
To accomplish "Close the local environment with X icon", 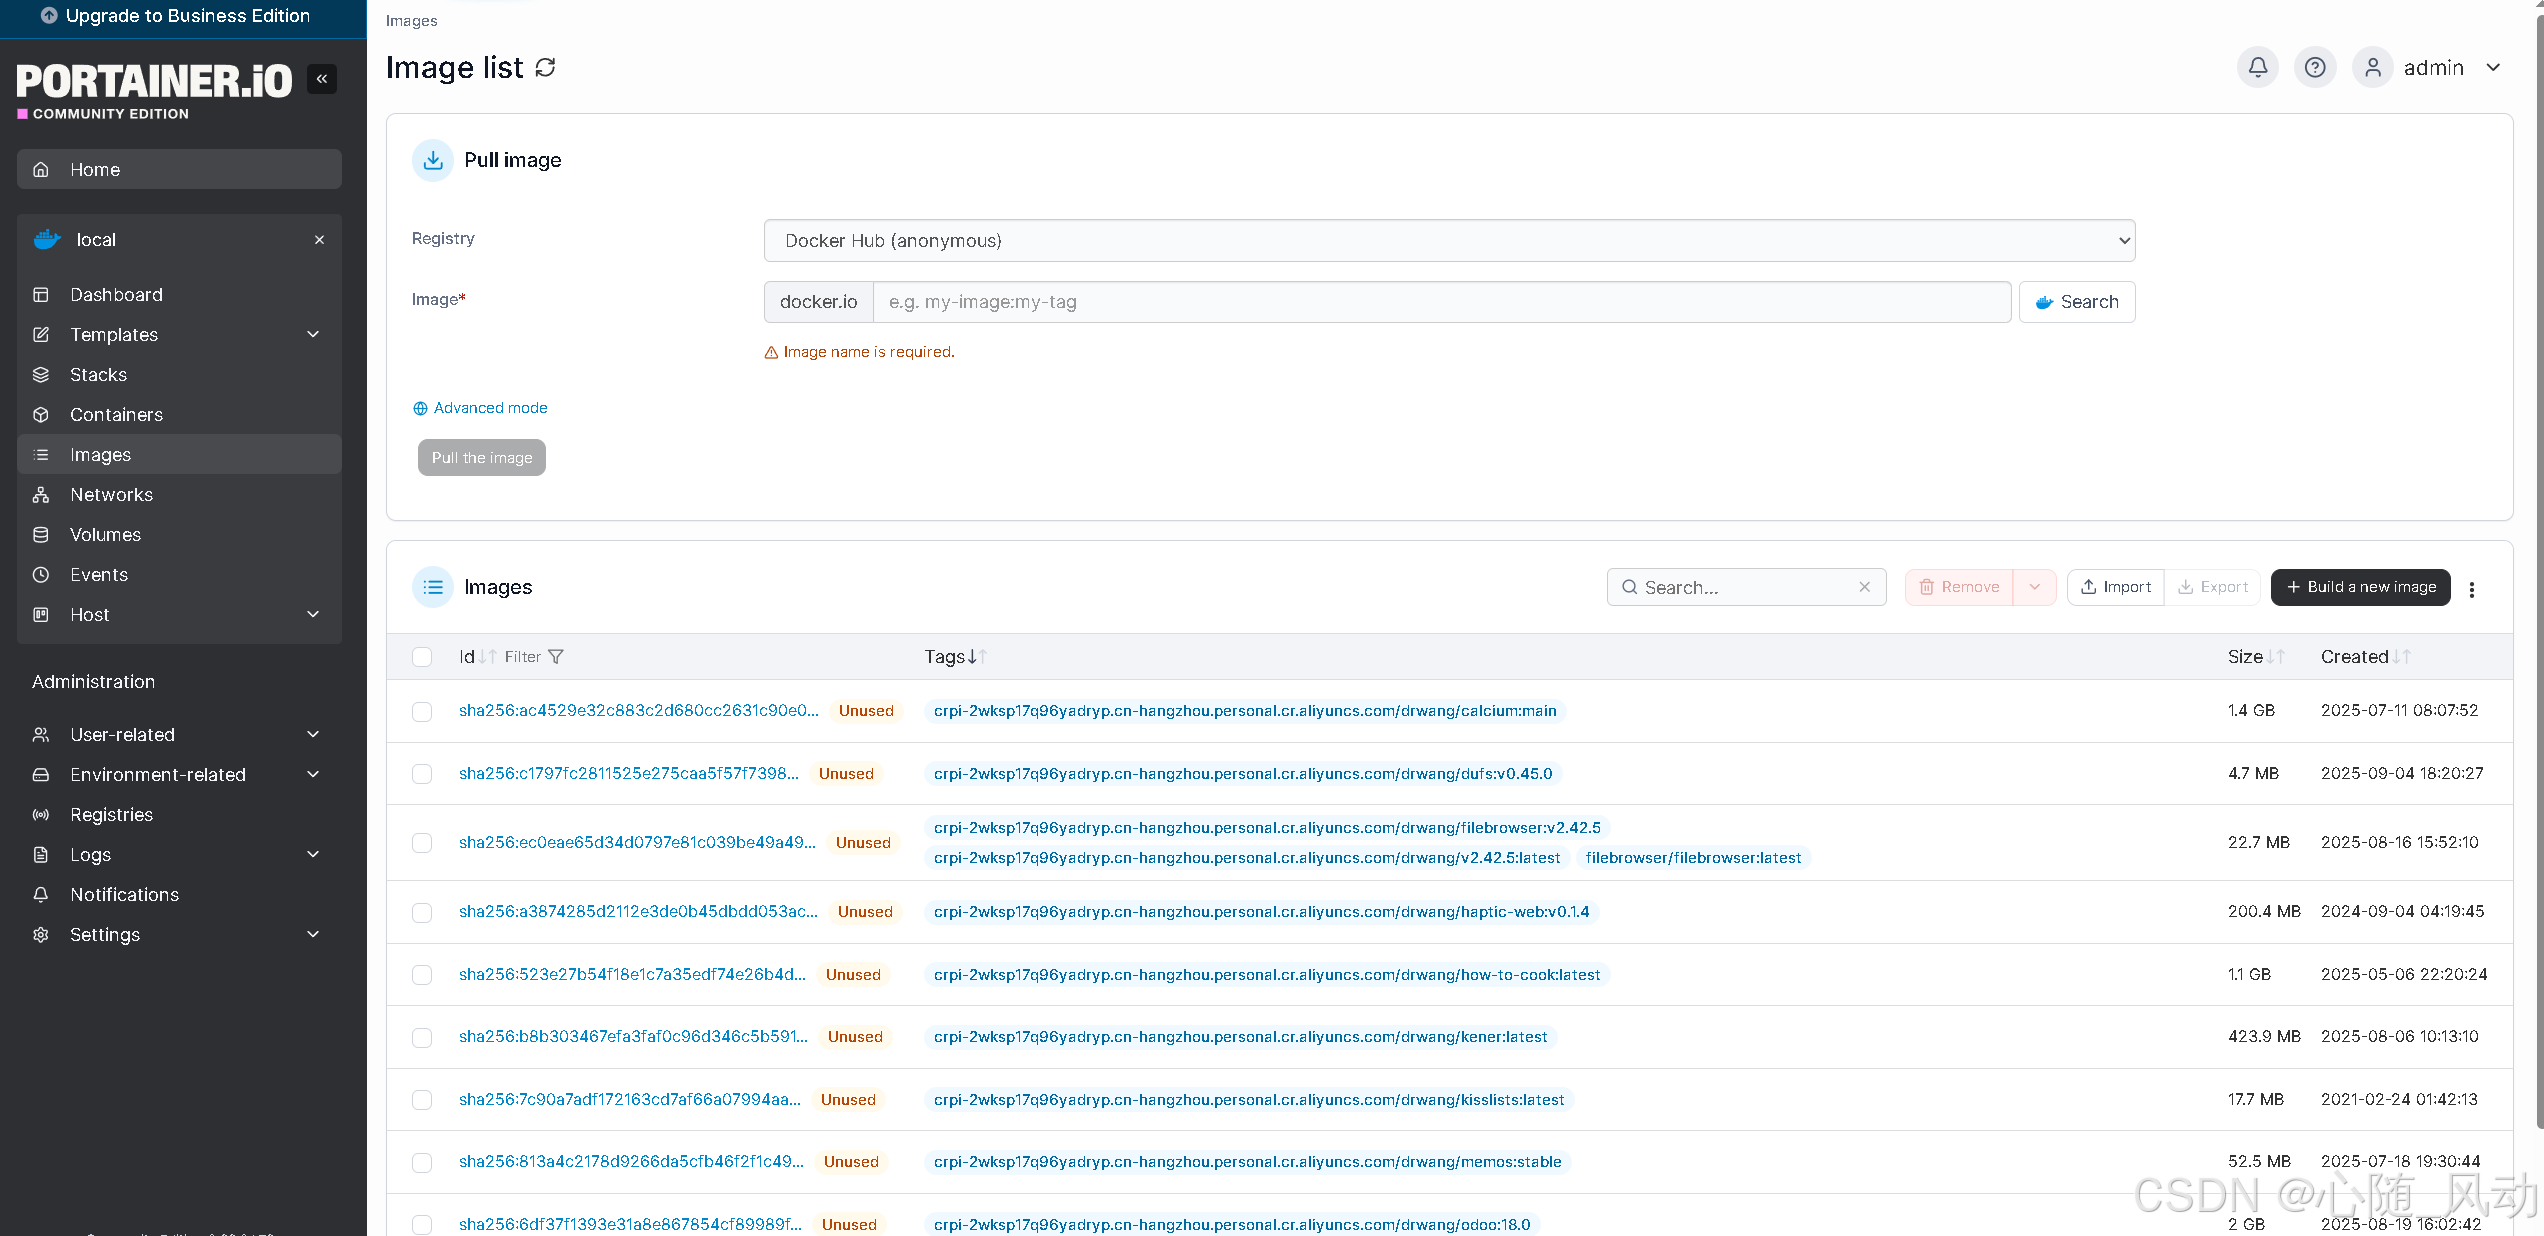I will pyautogui.click(x=319, y=240).
